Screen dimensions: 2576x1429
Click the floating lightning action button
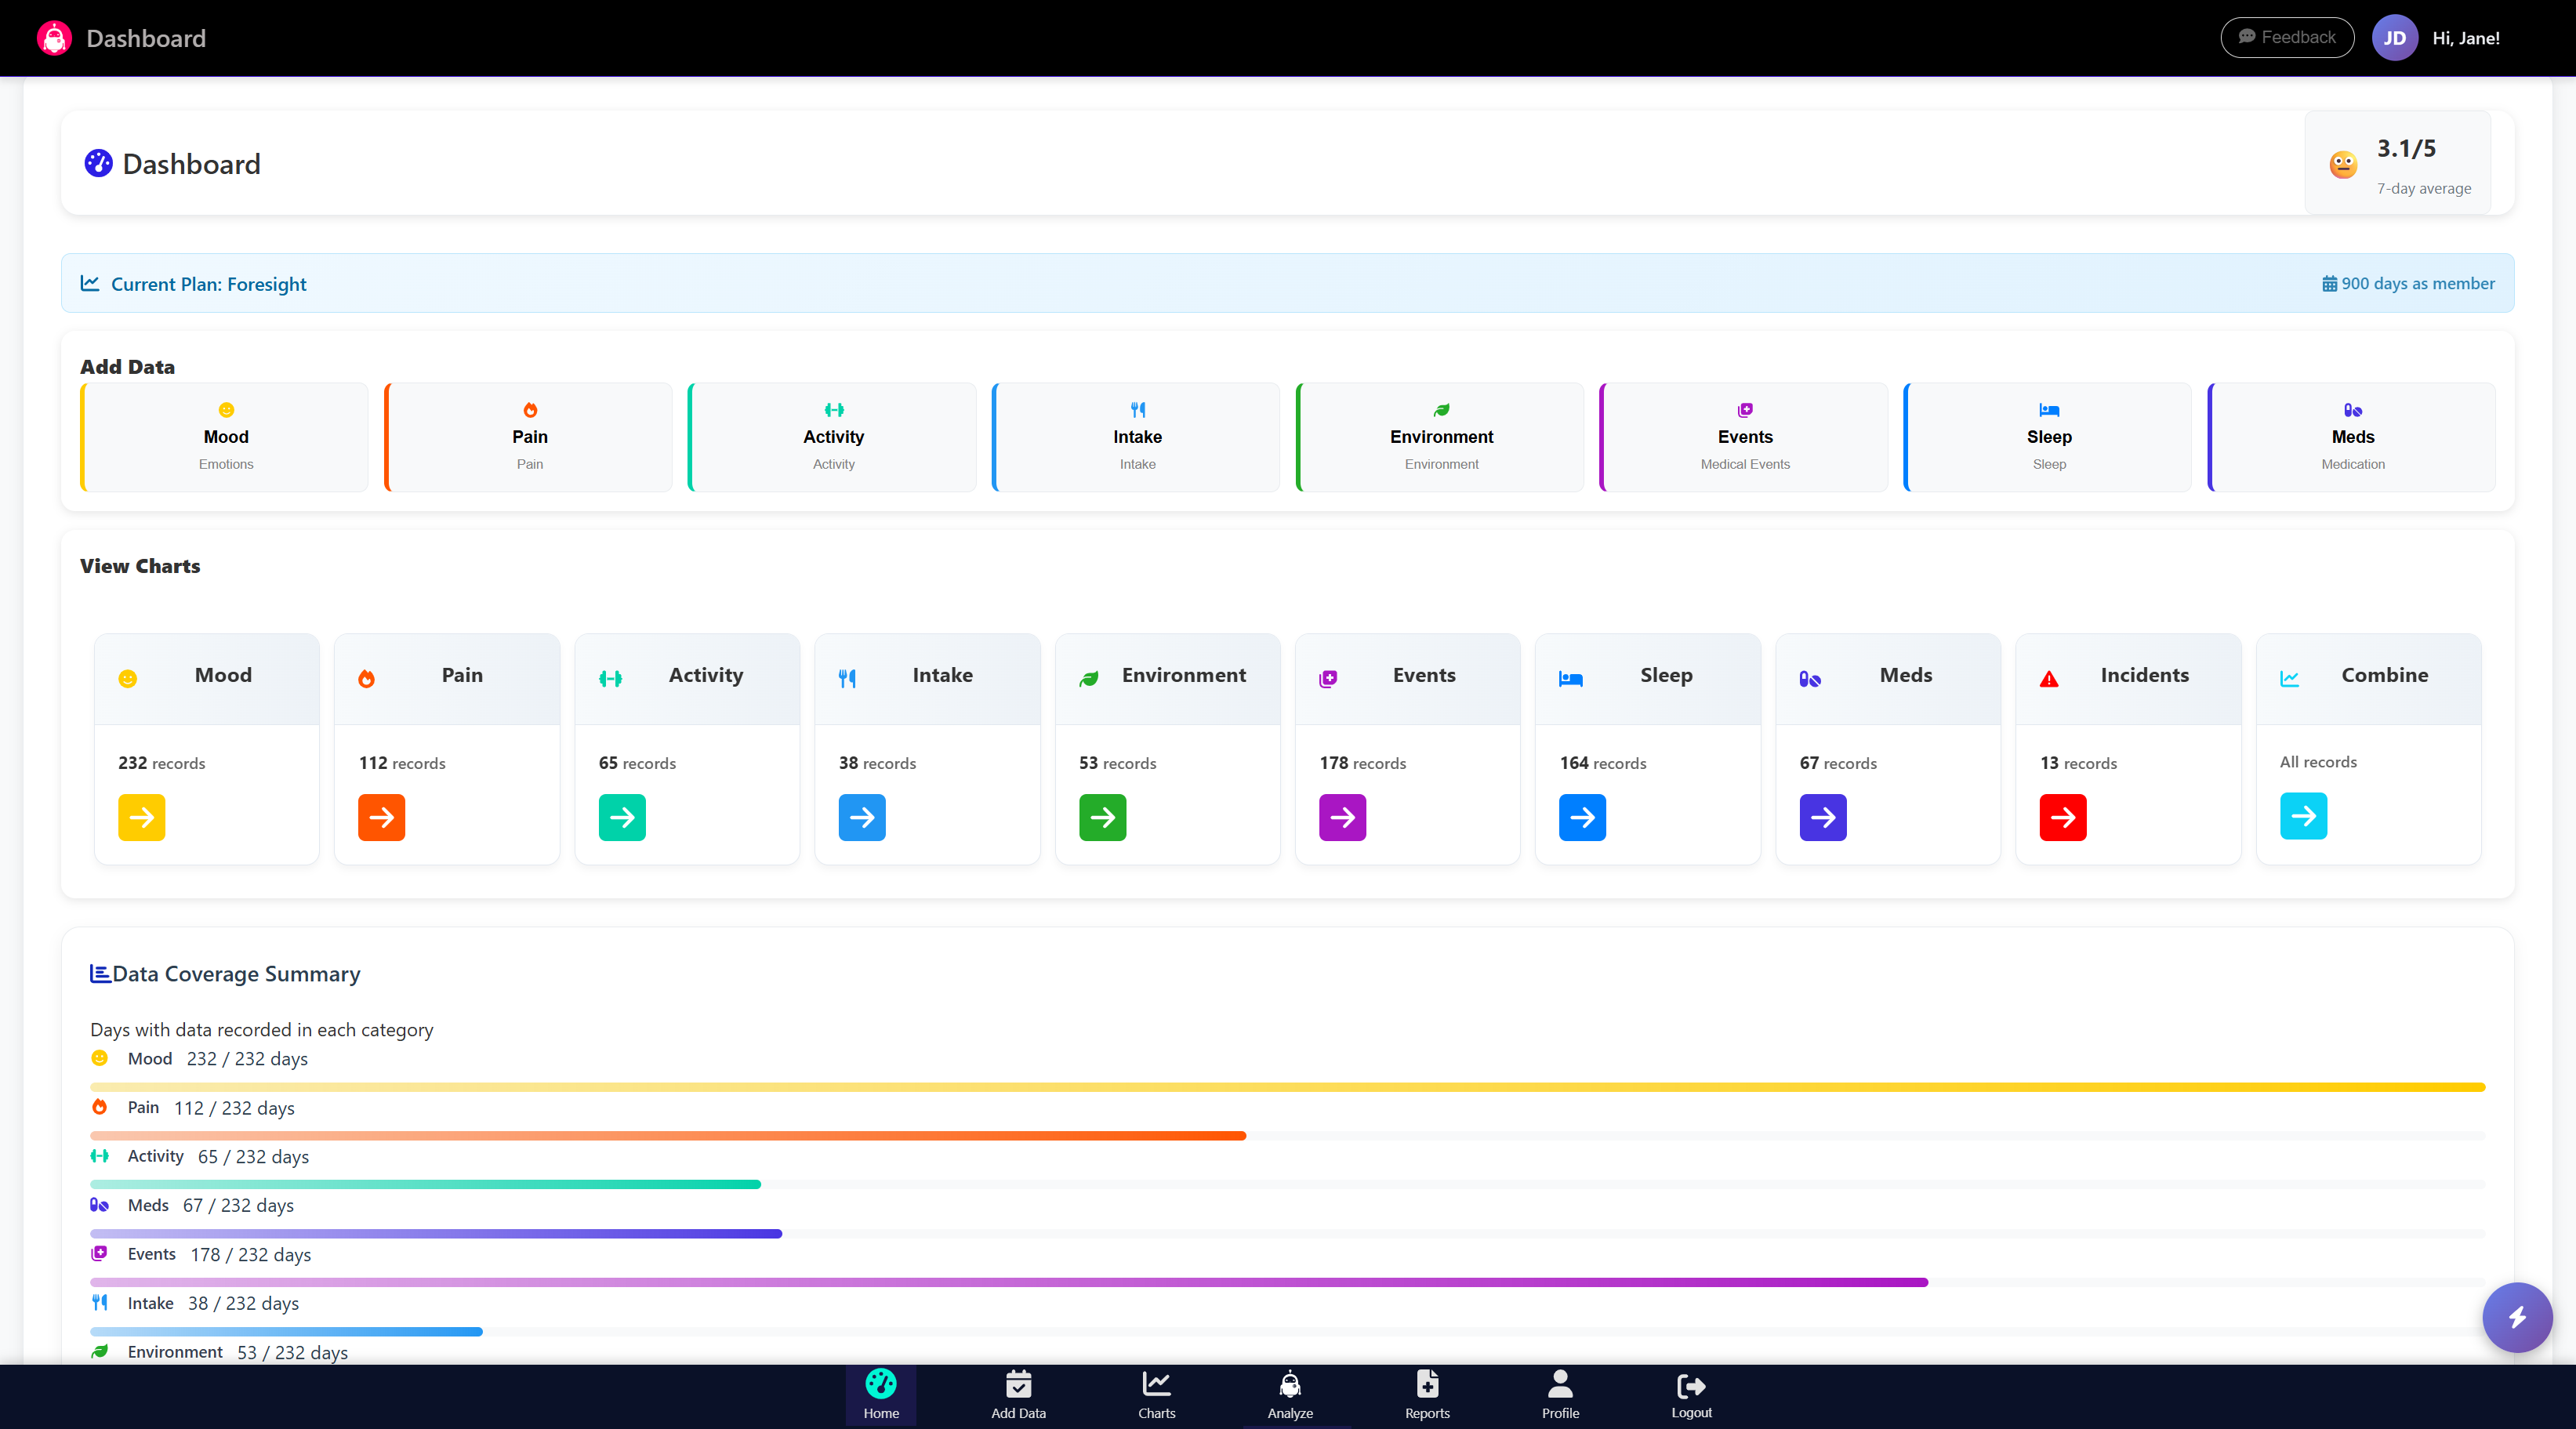2518,1317
